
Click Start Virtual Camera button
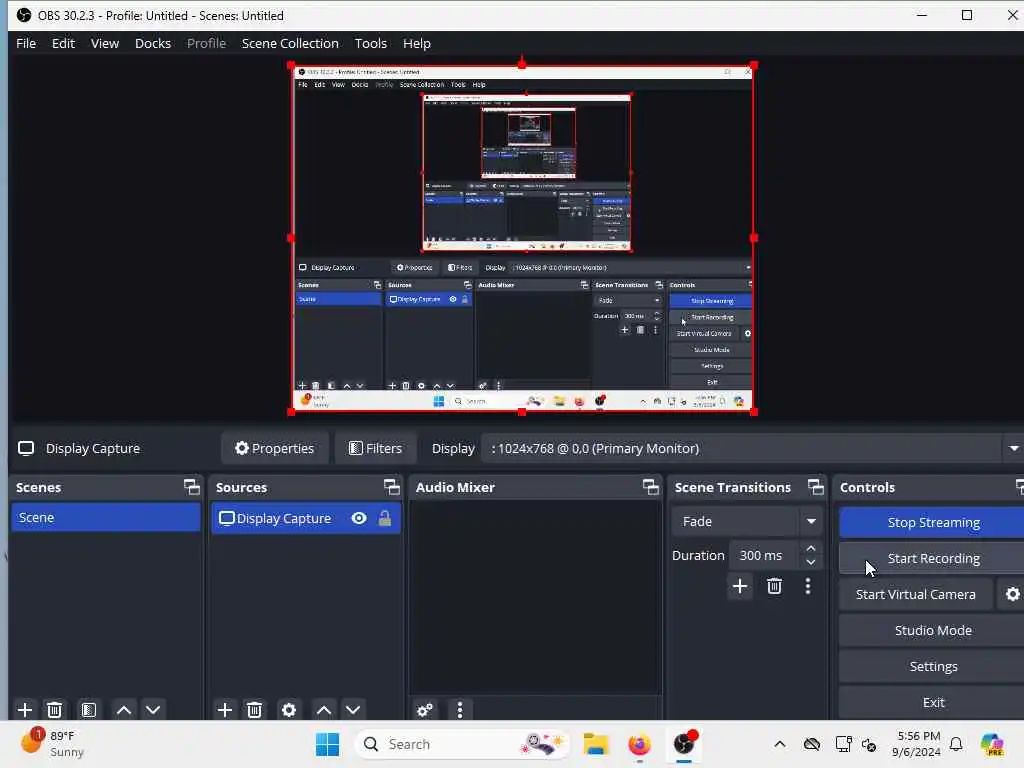coord(916,594)
